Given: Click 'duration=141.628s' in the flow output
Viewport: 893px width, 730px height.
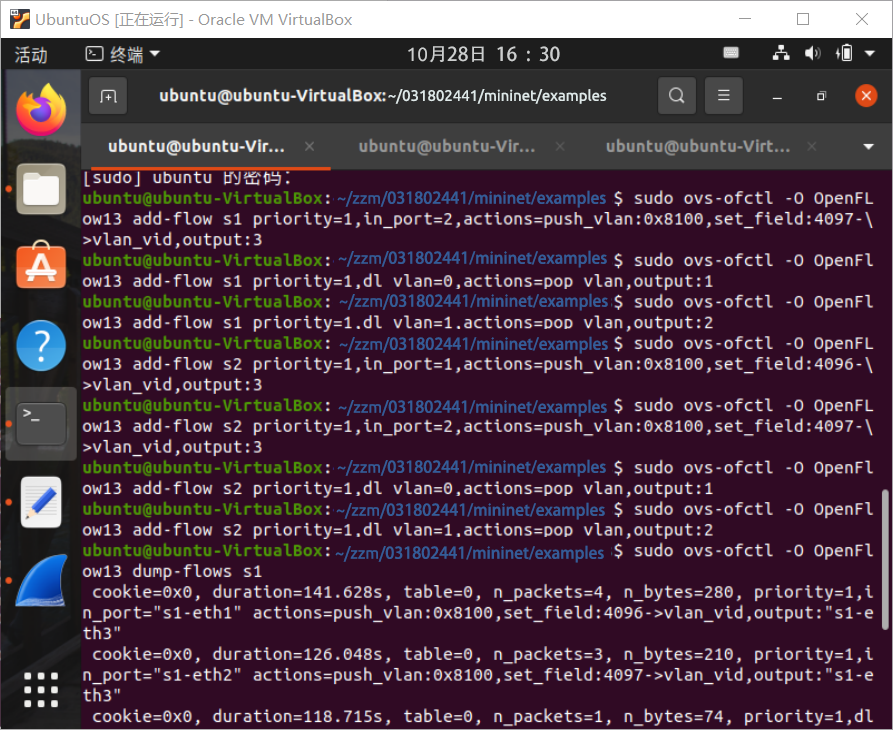Looking at the screenshot, I should pos(297,592).
